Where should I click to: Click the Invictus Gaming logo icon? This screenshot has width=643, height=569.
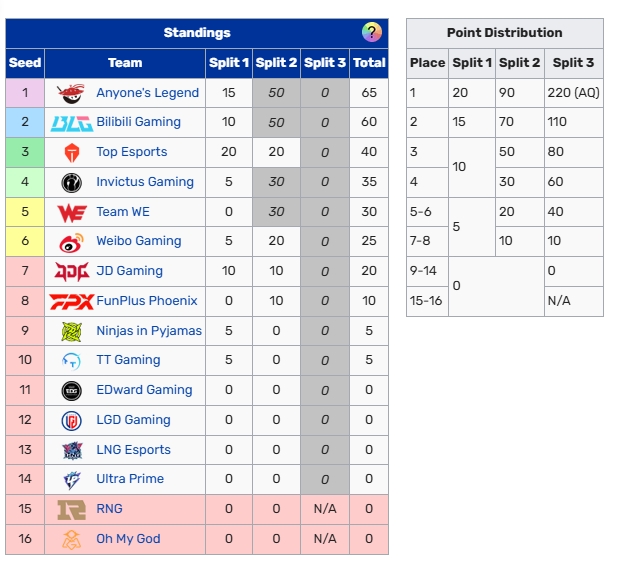(72, 182)
